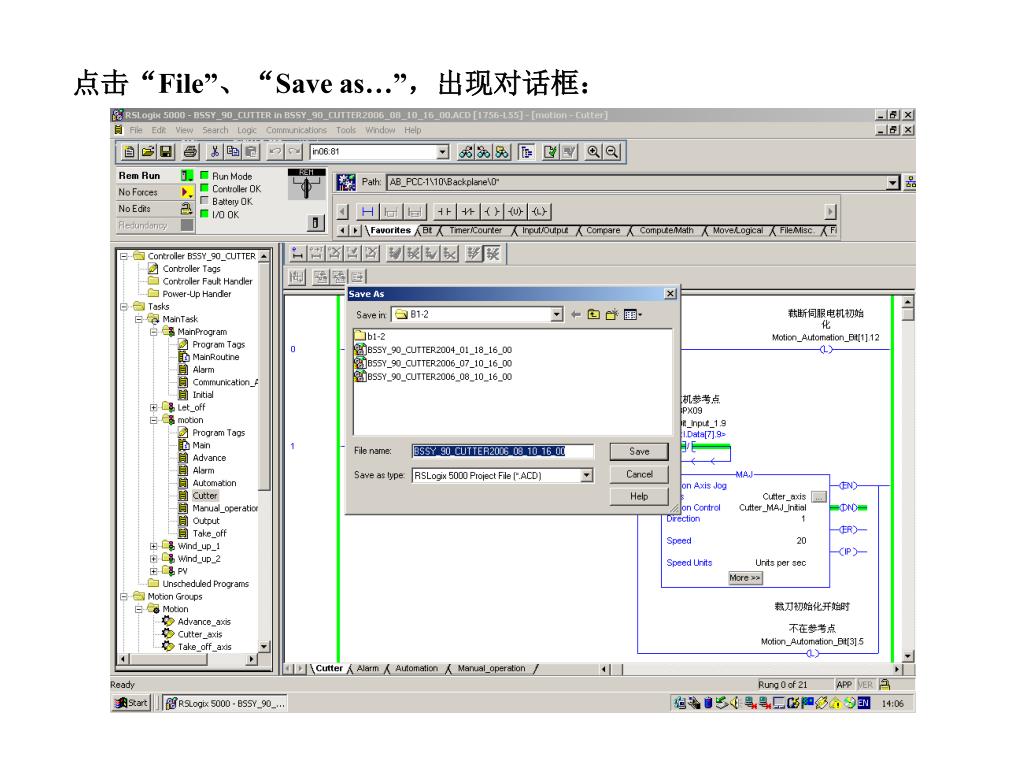Open the Communications menu

[296, 130]
